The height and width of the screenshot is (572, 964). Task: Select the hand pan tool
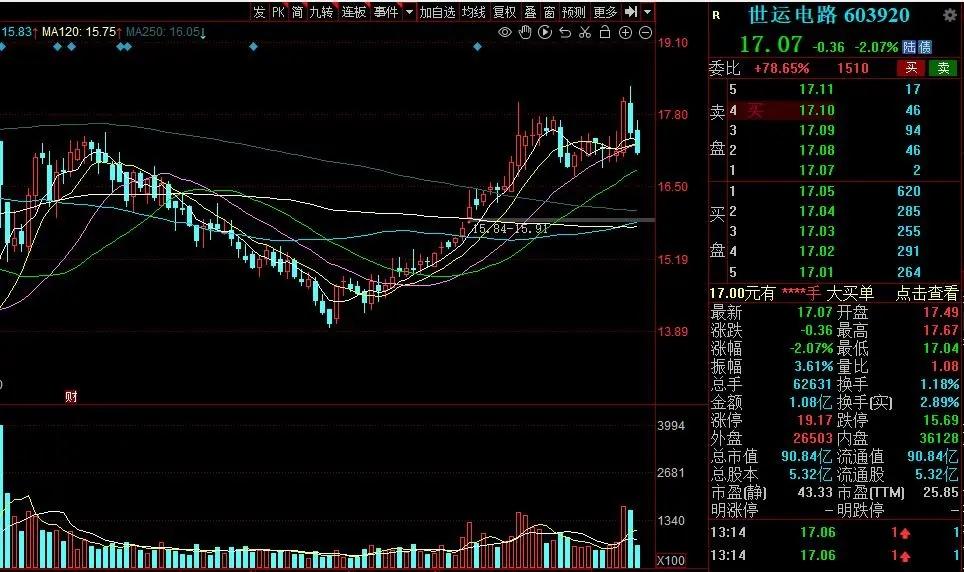[525, 32]
